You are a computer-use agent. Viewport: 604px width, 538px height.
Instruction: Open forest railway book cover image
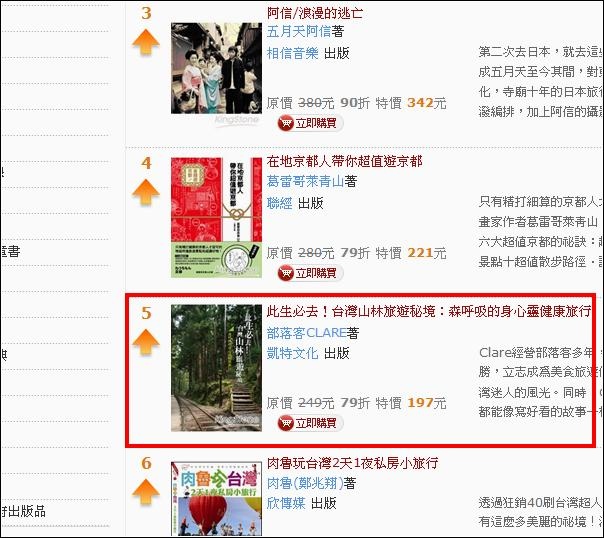216,368
